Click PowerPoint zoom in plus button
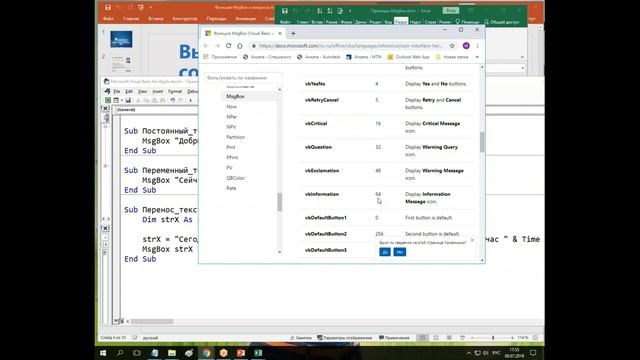Image resolution: width=640 pixels, height=360 pixels. (x=512, y=338)
